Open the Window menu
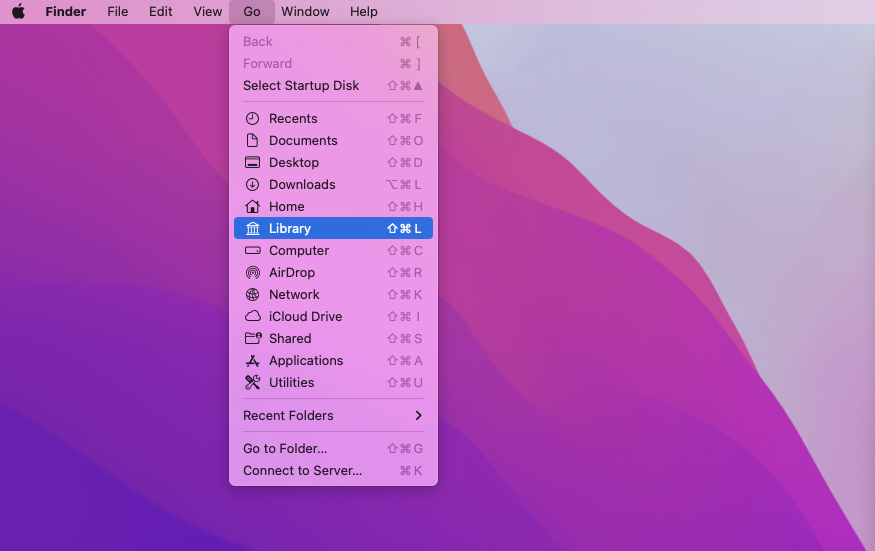Screen dimensions: 875x551 305,11
